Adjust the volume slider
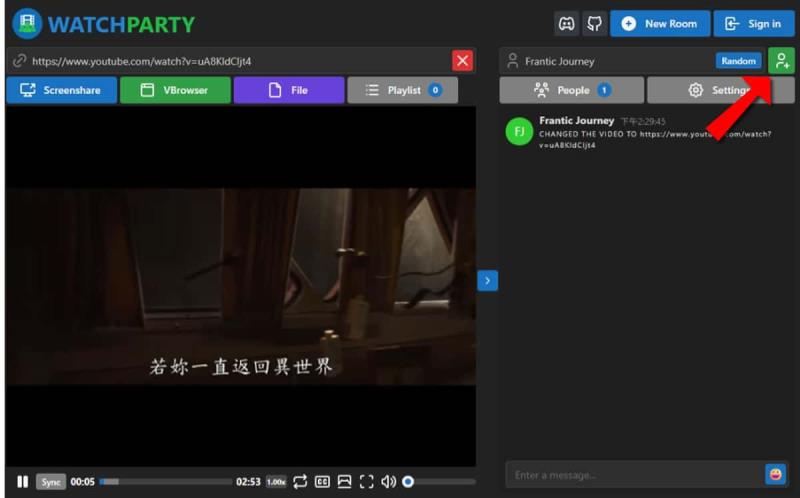This screenshot has height=498, width=800. (439, 482)
